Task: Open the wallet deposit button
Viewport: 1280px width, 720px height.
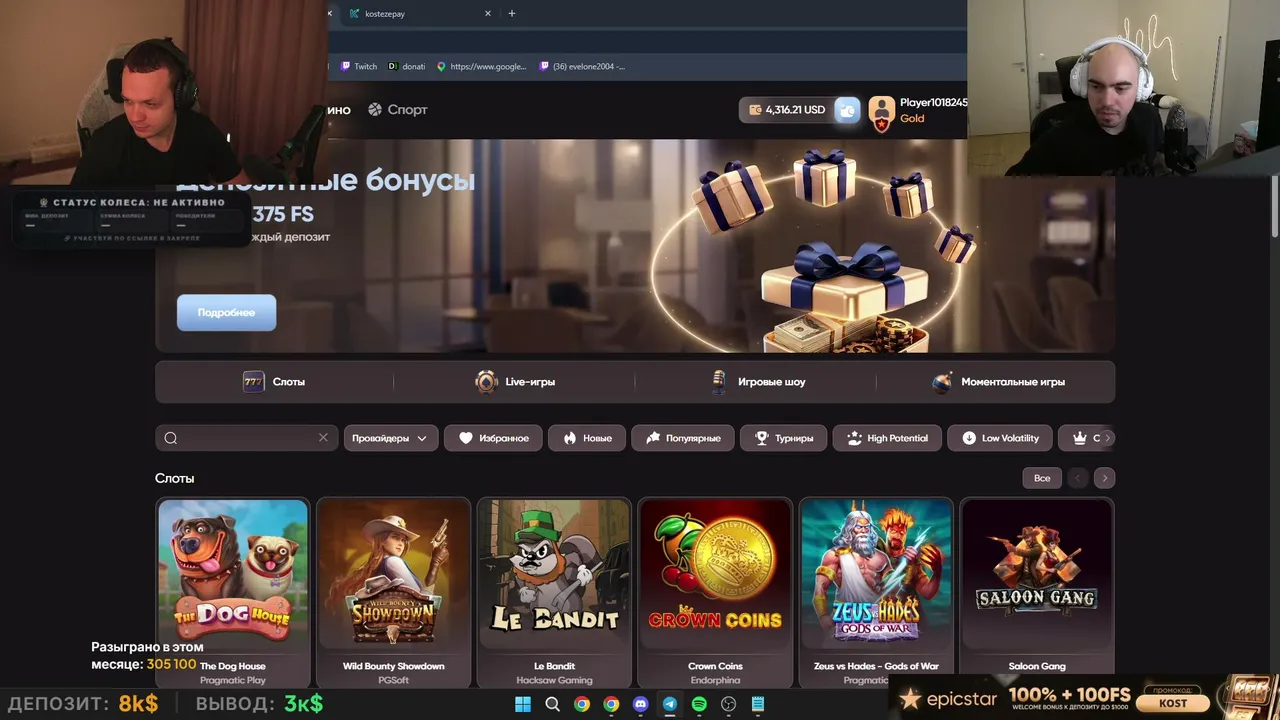Action: pos(847,110)
